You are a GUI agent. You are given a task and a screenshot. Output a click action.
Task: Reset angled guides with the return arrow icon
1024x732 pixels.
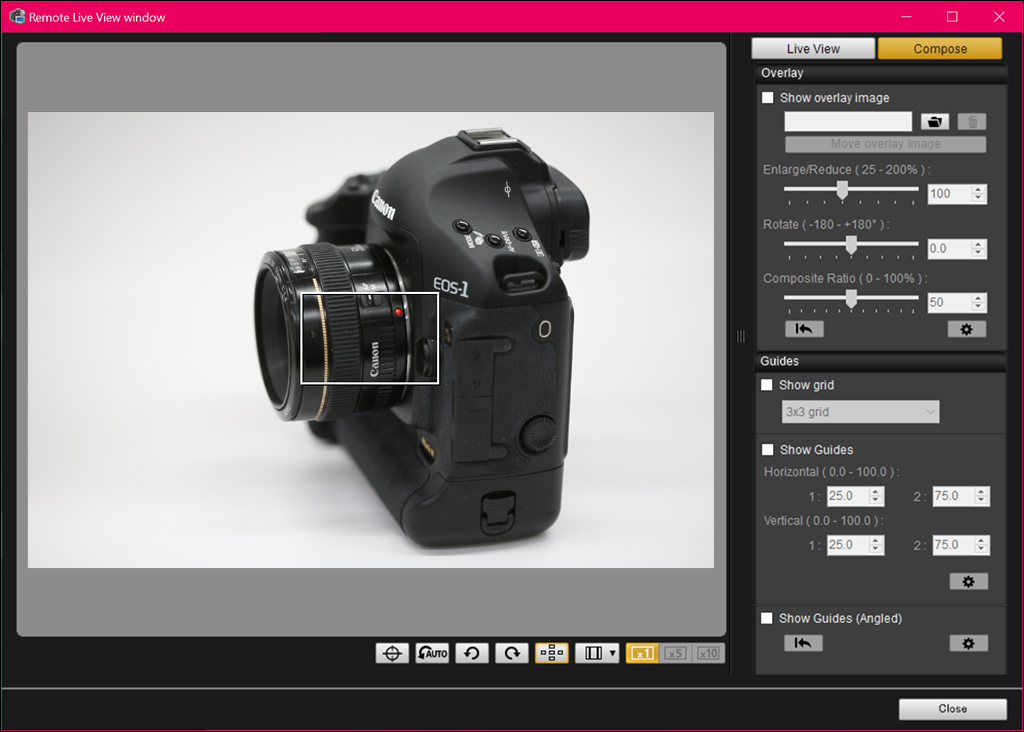tap(803, 643)
